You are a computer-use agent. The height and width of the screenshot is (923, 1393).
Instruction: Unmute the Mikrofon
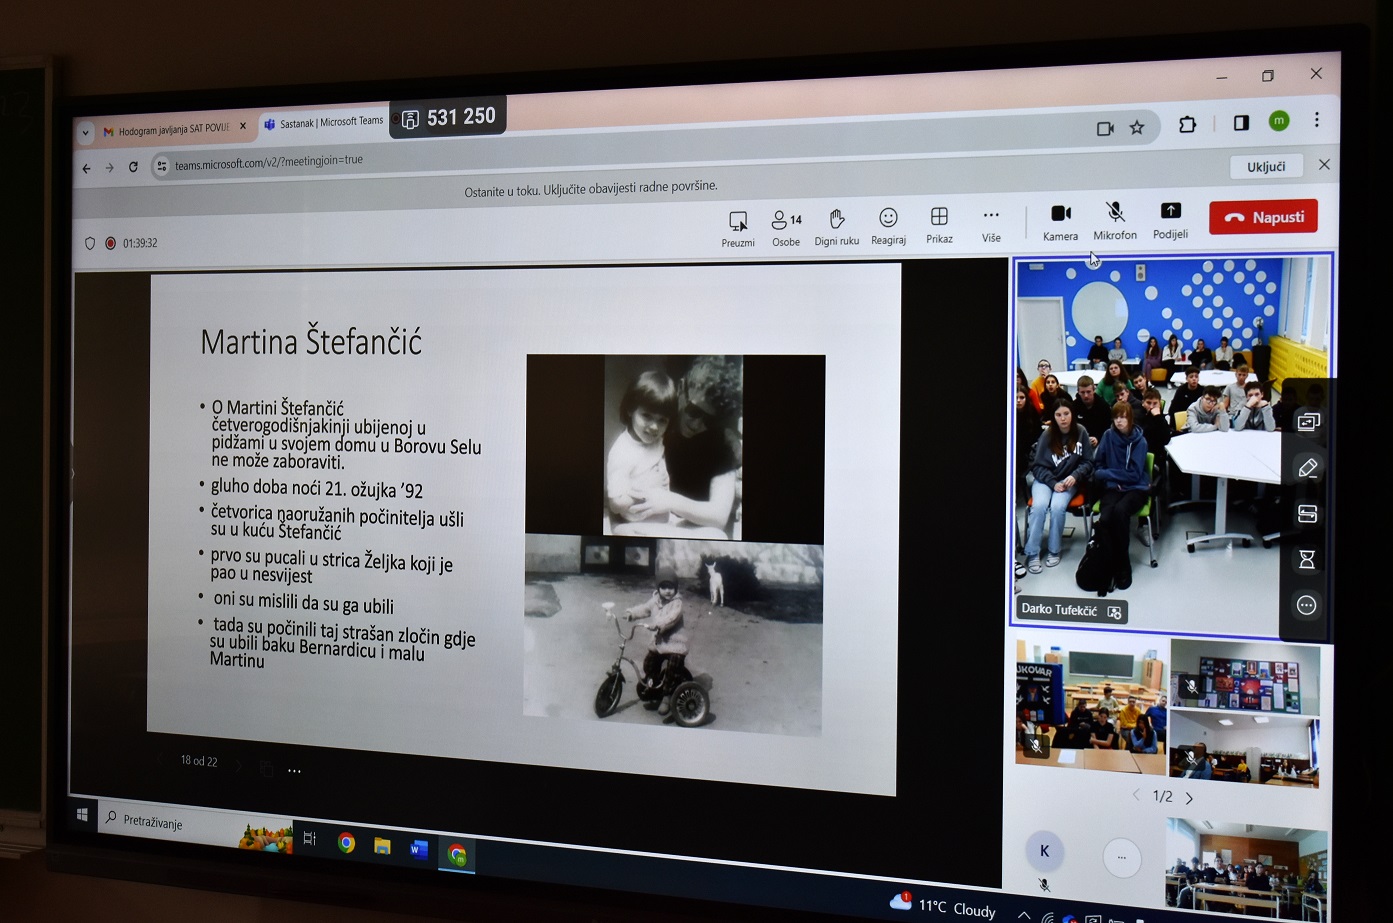click(1115, 212)
